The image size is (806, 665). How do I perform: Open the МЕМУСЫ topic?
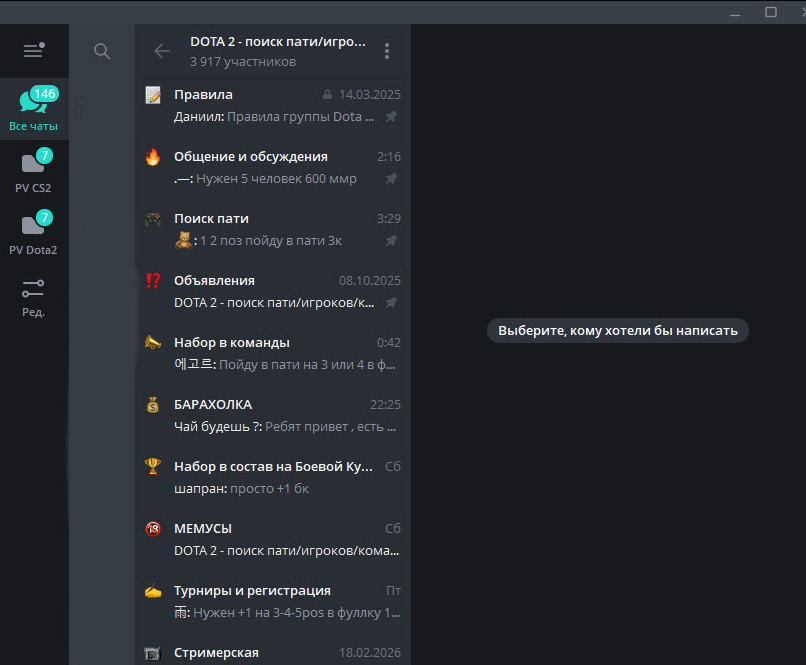point(272,539)
